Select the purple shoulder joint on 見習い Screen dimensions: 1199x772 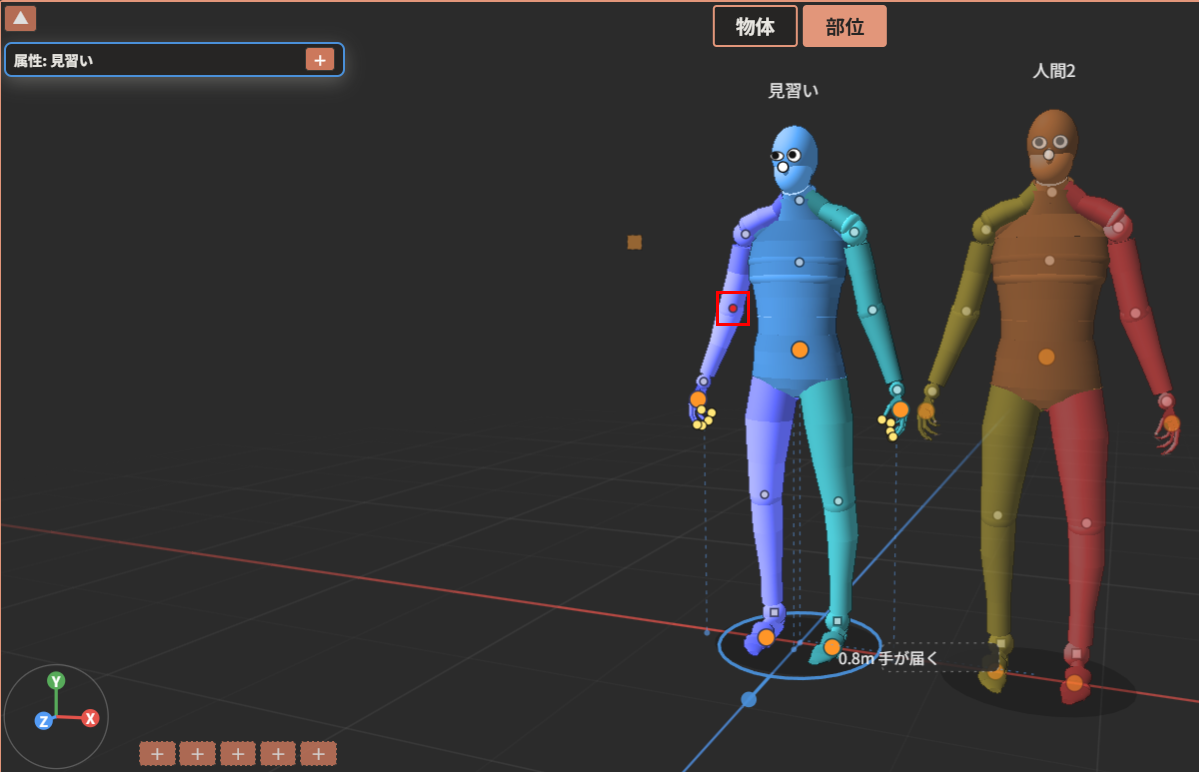tap(746, 234)
